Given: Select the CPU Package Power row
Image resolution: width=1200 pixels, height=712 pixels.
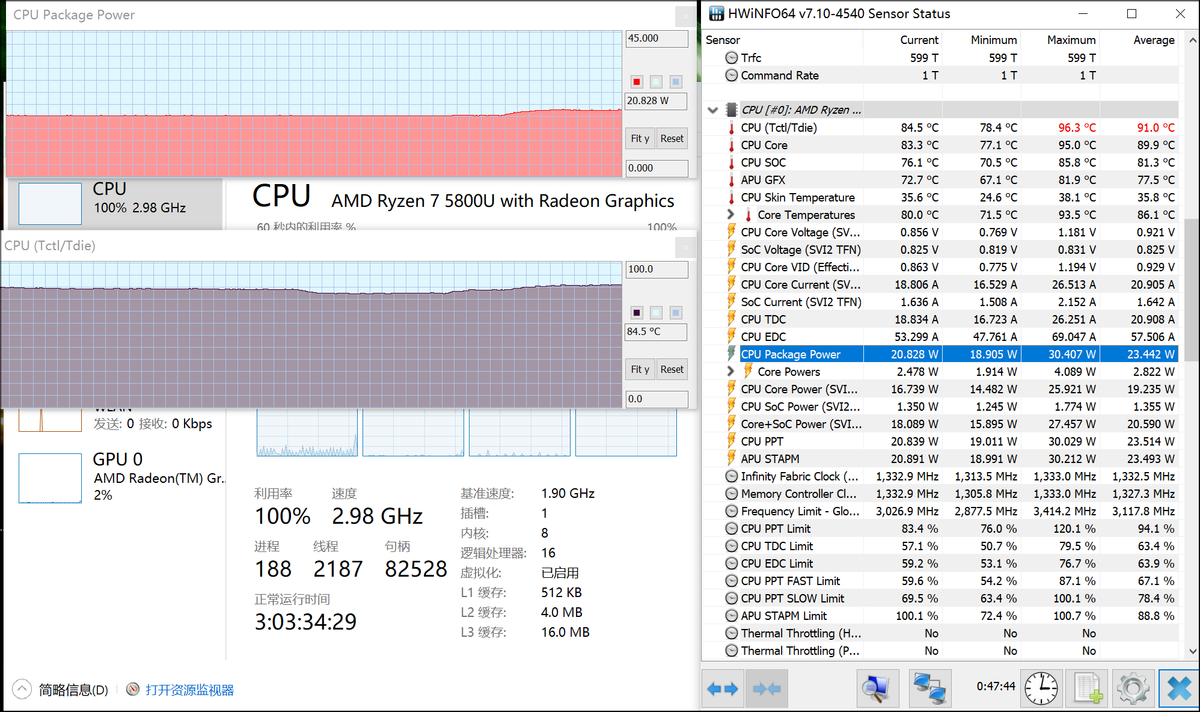Looking at the screenshot, I should pos(940,354).
